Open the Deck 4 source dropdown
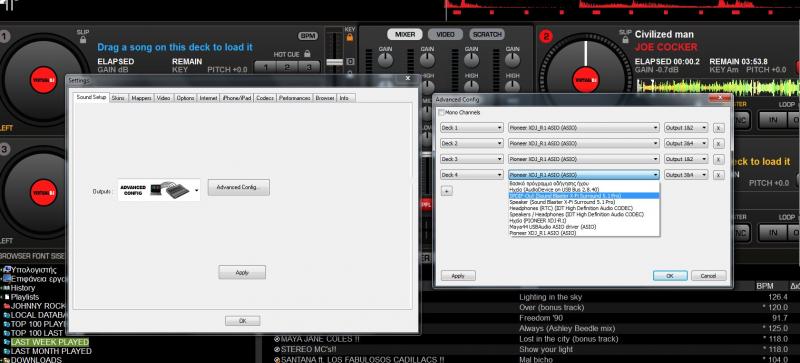Screen dimensions: 800x363 pyautogui.click(x=471, y=175)
